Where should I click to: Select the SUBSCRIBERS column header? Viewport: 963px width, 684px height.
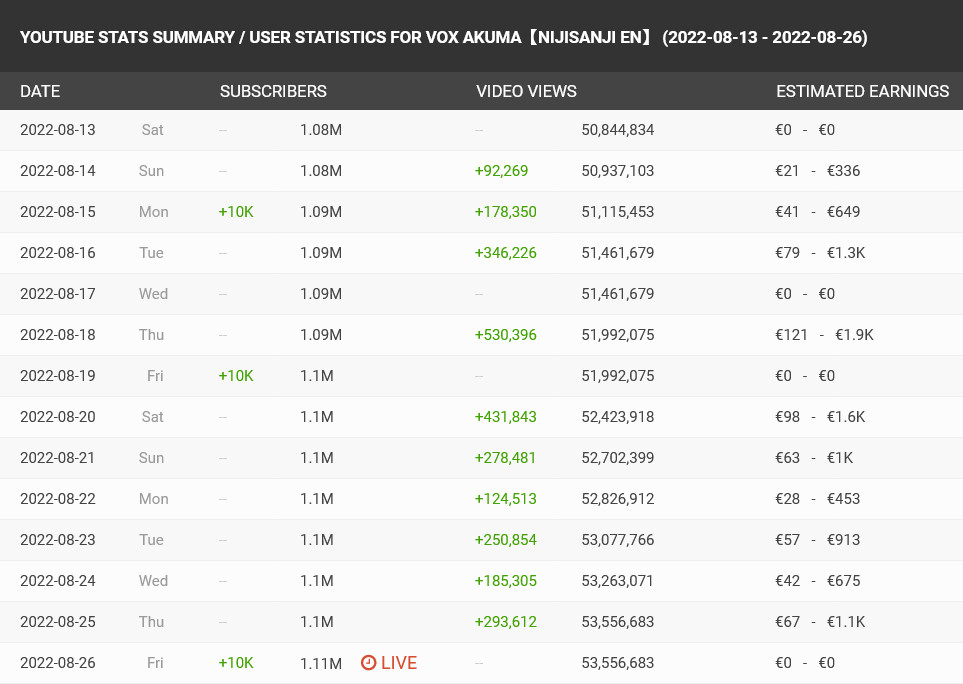273,91
